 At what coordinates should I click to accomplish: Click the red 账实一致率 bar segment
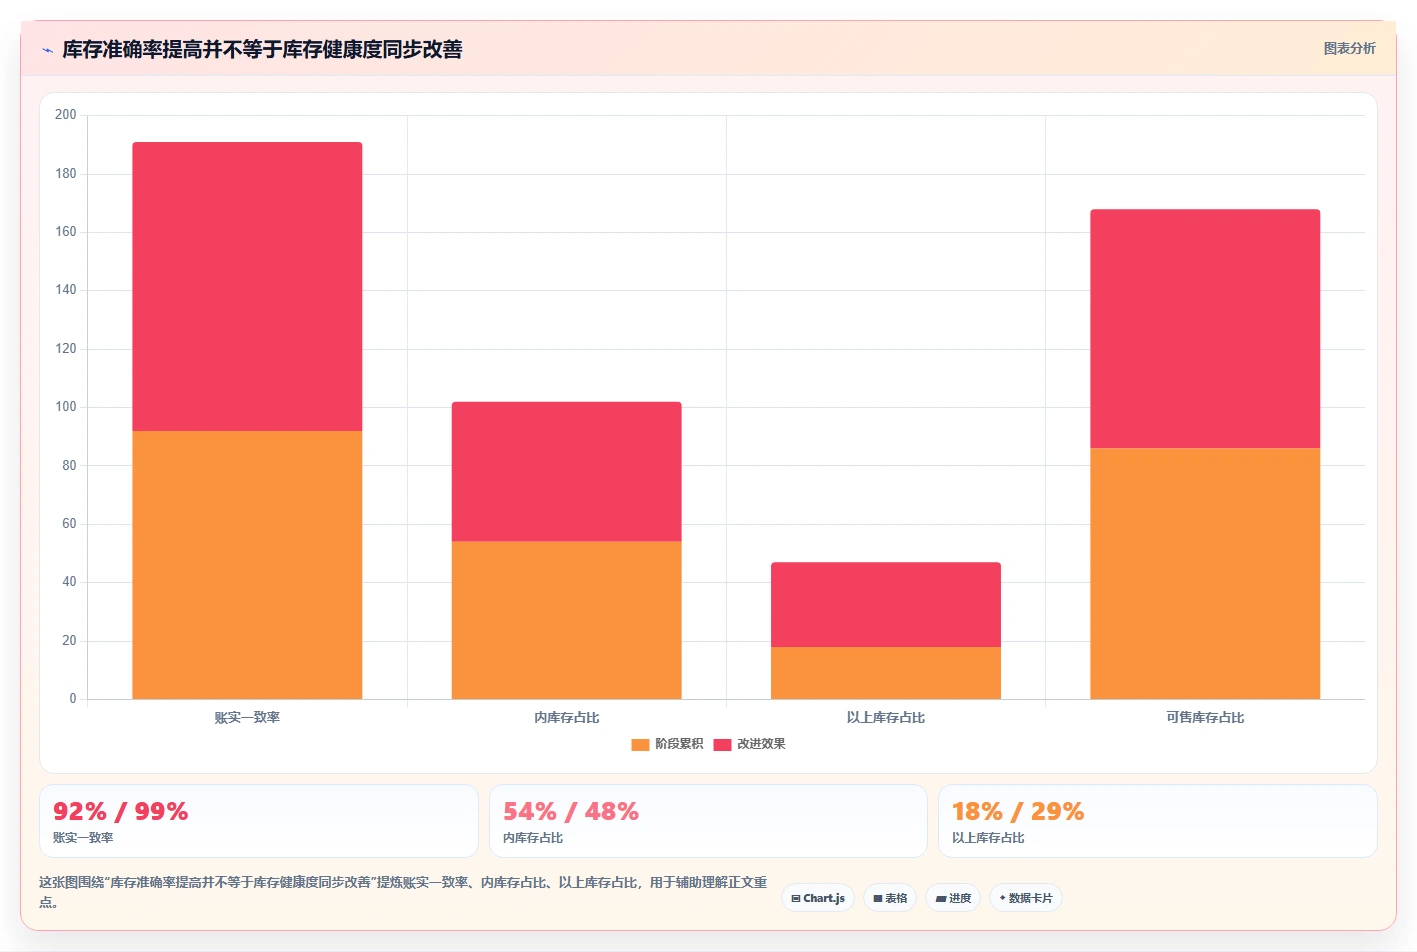point(247,287)
